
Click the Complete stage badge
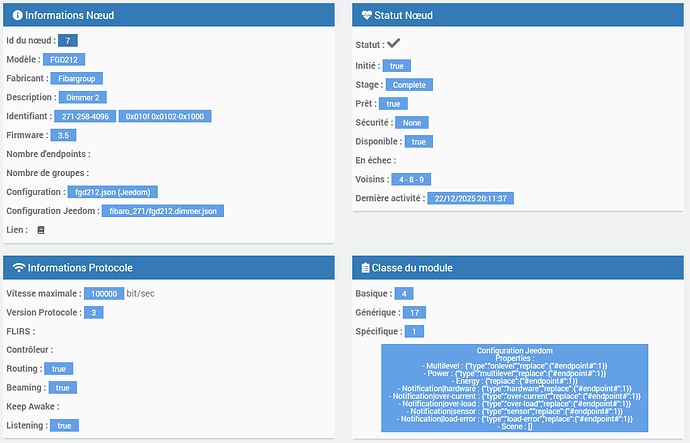409,85
